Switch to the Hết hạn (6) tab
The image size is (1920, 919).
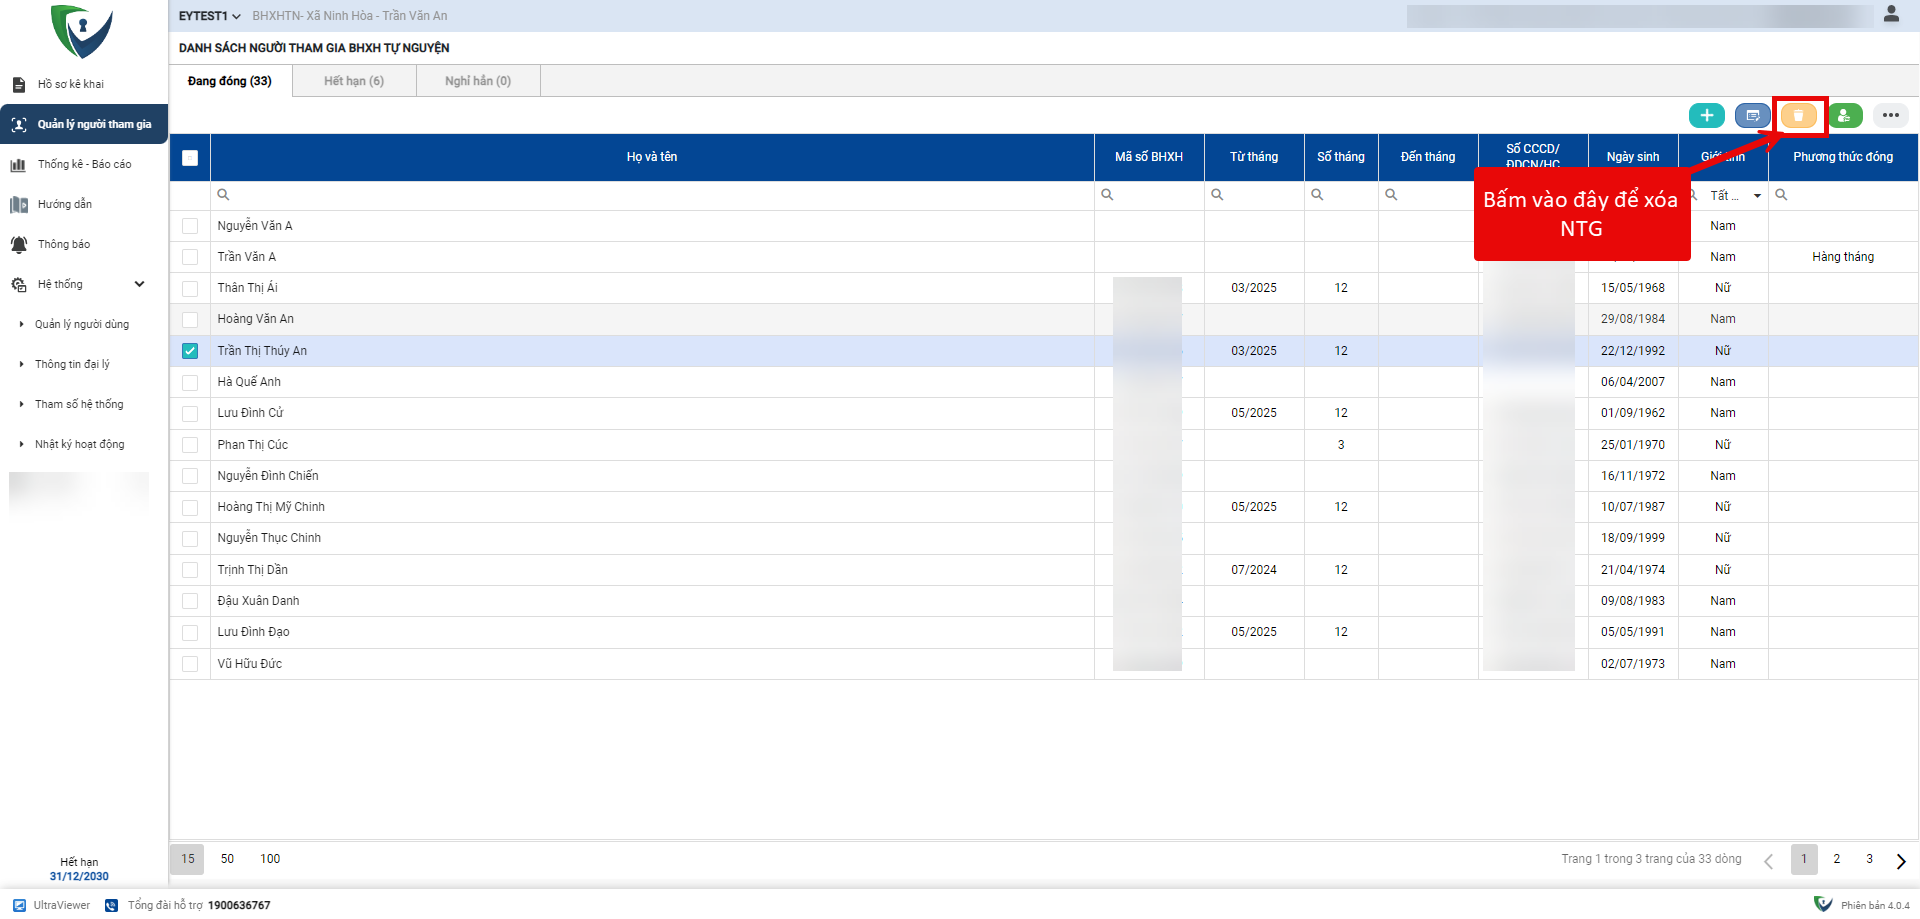coord(354,81)
